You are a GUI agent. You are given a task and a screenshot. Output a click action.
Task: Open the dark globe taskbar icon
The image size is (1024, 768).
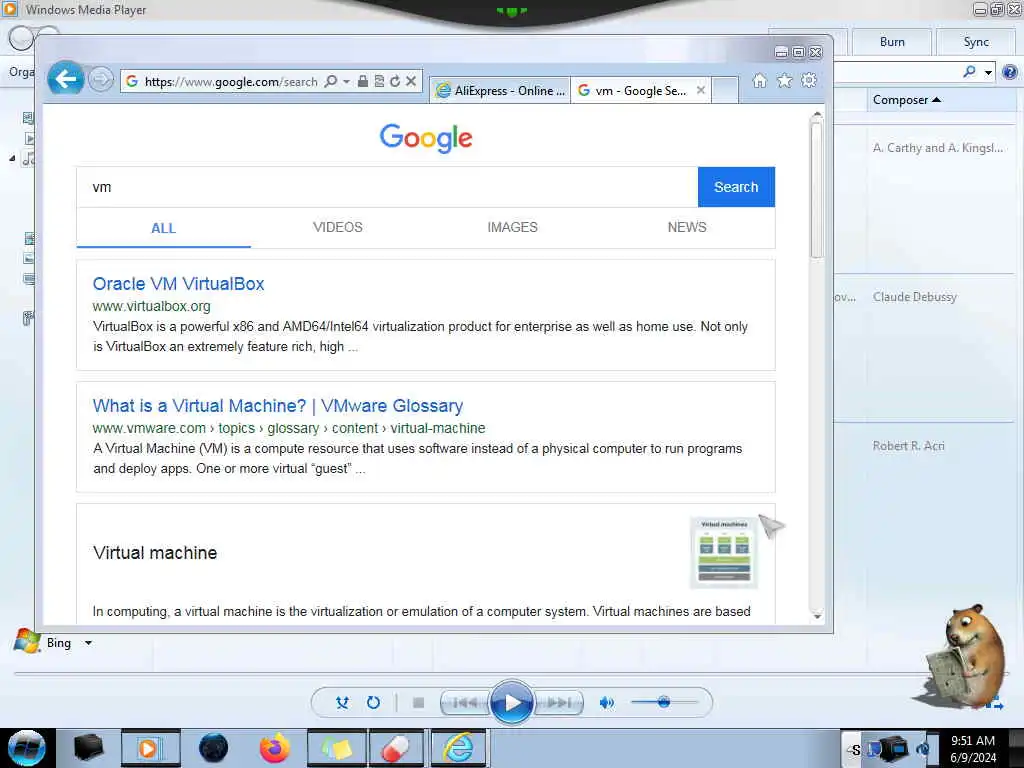click(x=213, y=748)
